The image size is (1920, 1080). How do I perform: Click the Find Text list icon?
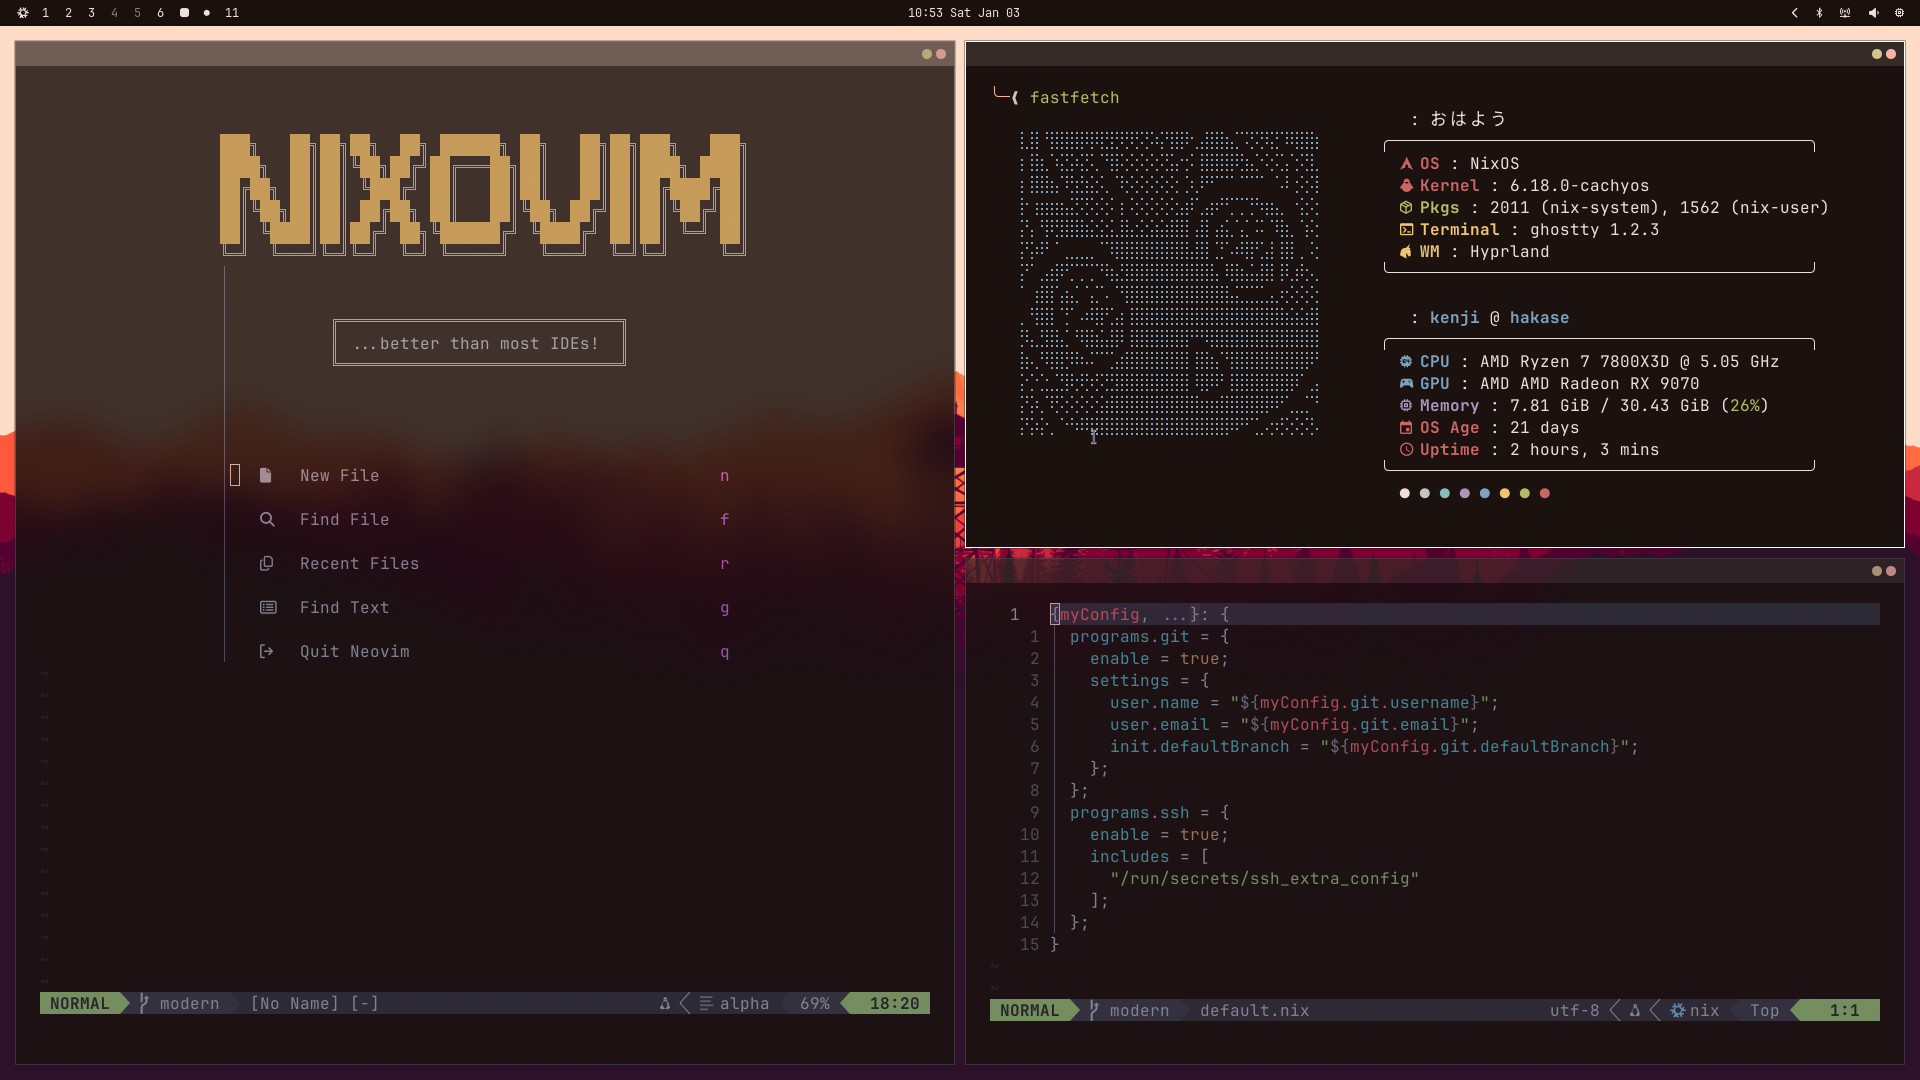[x=268, y=608]
